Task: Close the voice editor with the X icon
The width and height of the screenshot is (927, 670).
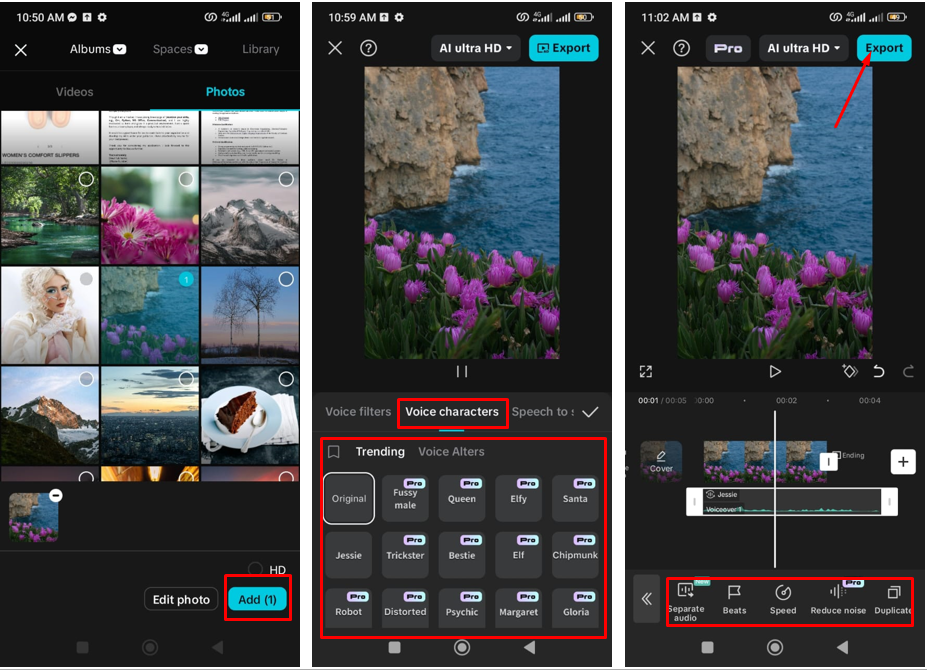Action: [x=335, y=48]
